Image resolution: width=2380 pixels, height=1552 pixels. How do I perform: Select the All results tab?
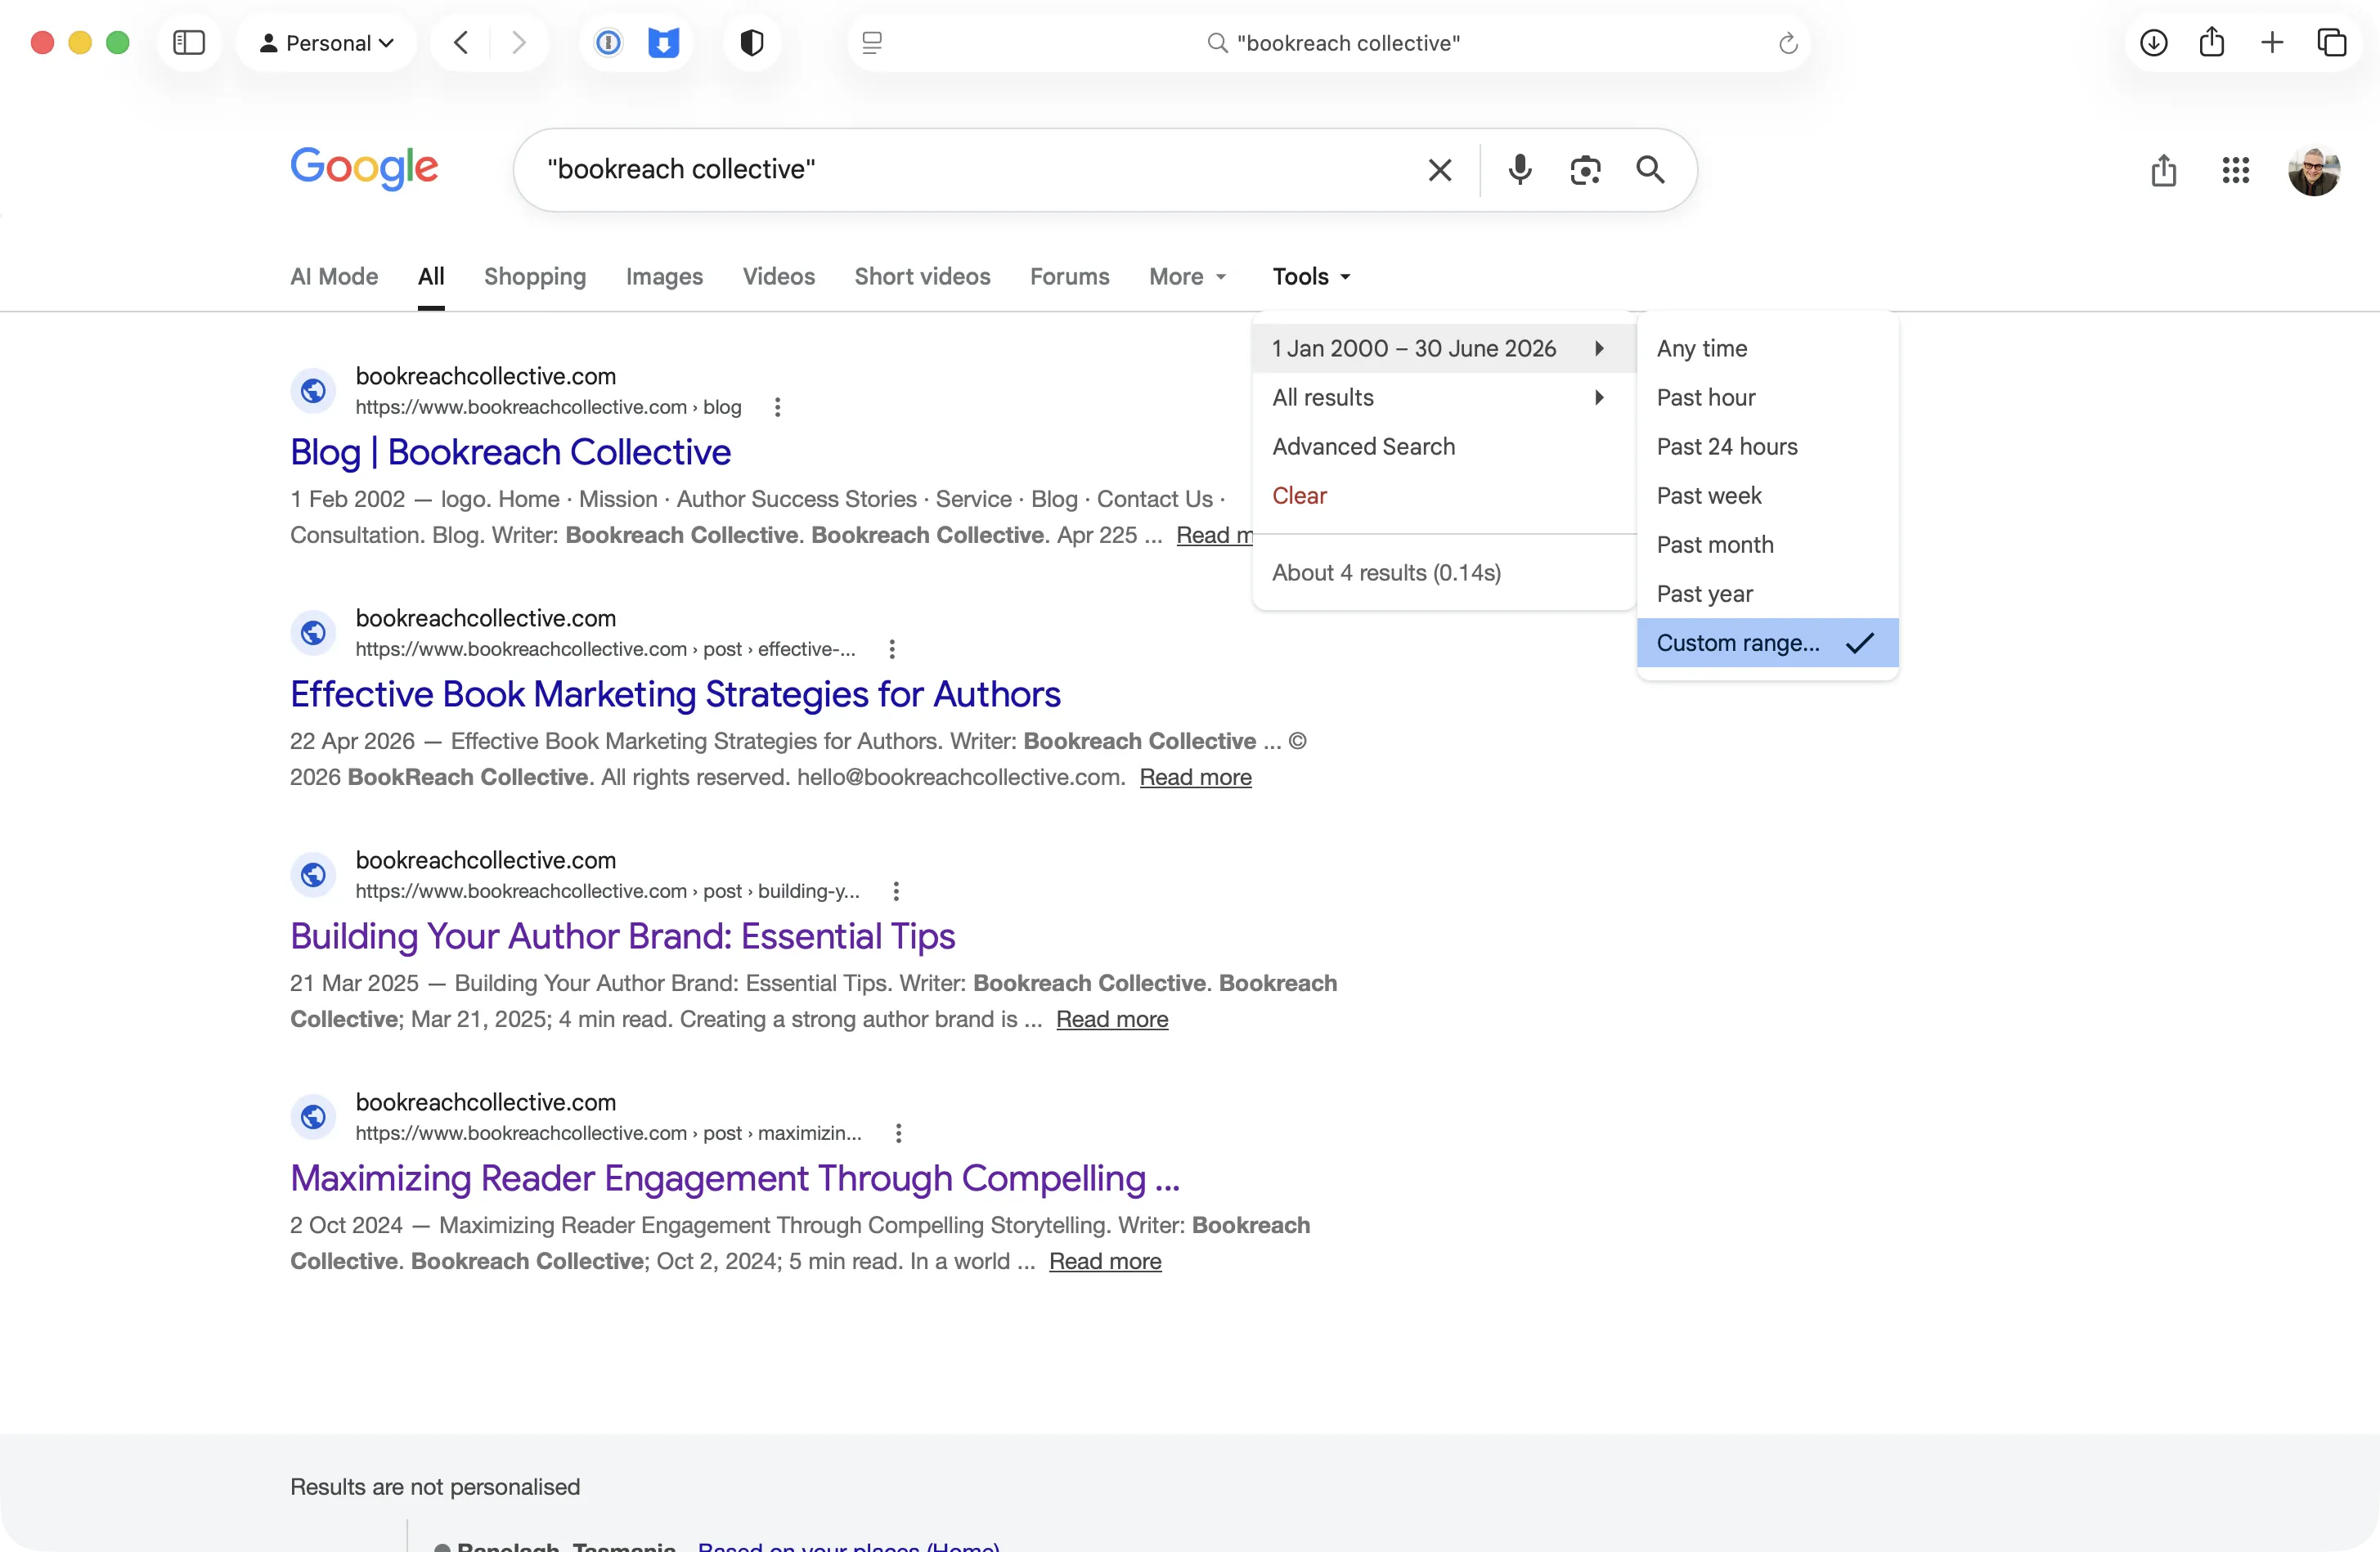pyautogui.click(x=431, y=277)
